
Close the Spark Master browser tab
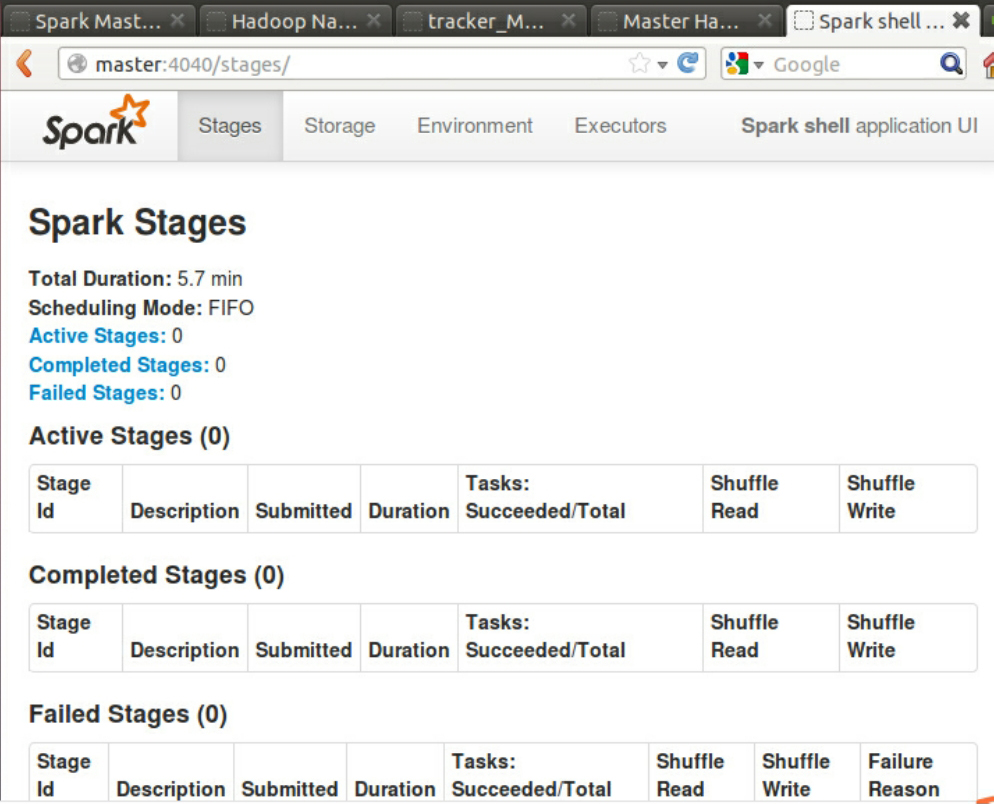[x=177, y=20]
